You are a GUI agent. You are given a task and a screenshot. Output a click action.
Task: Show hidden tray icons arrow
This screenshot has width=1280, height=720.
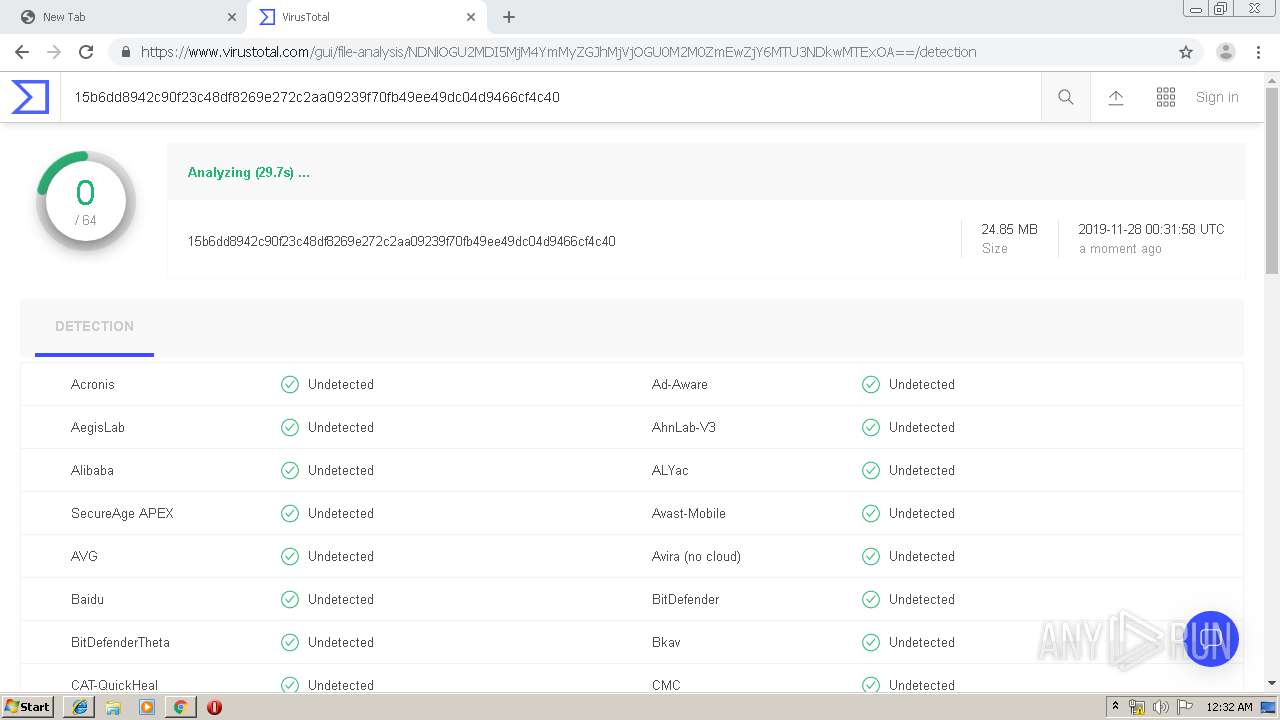point(1115,707)
